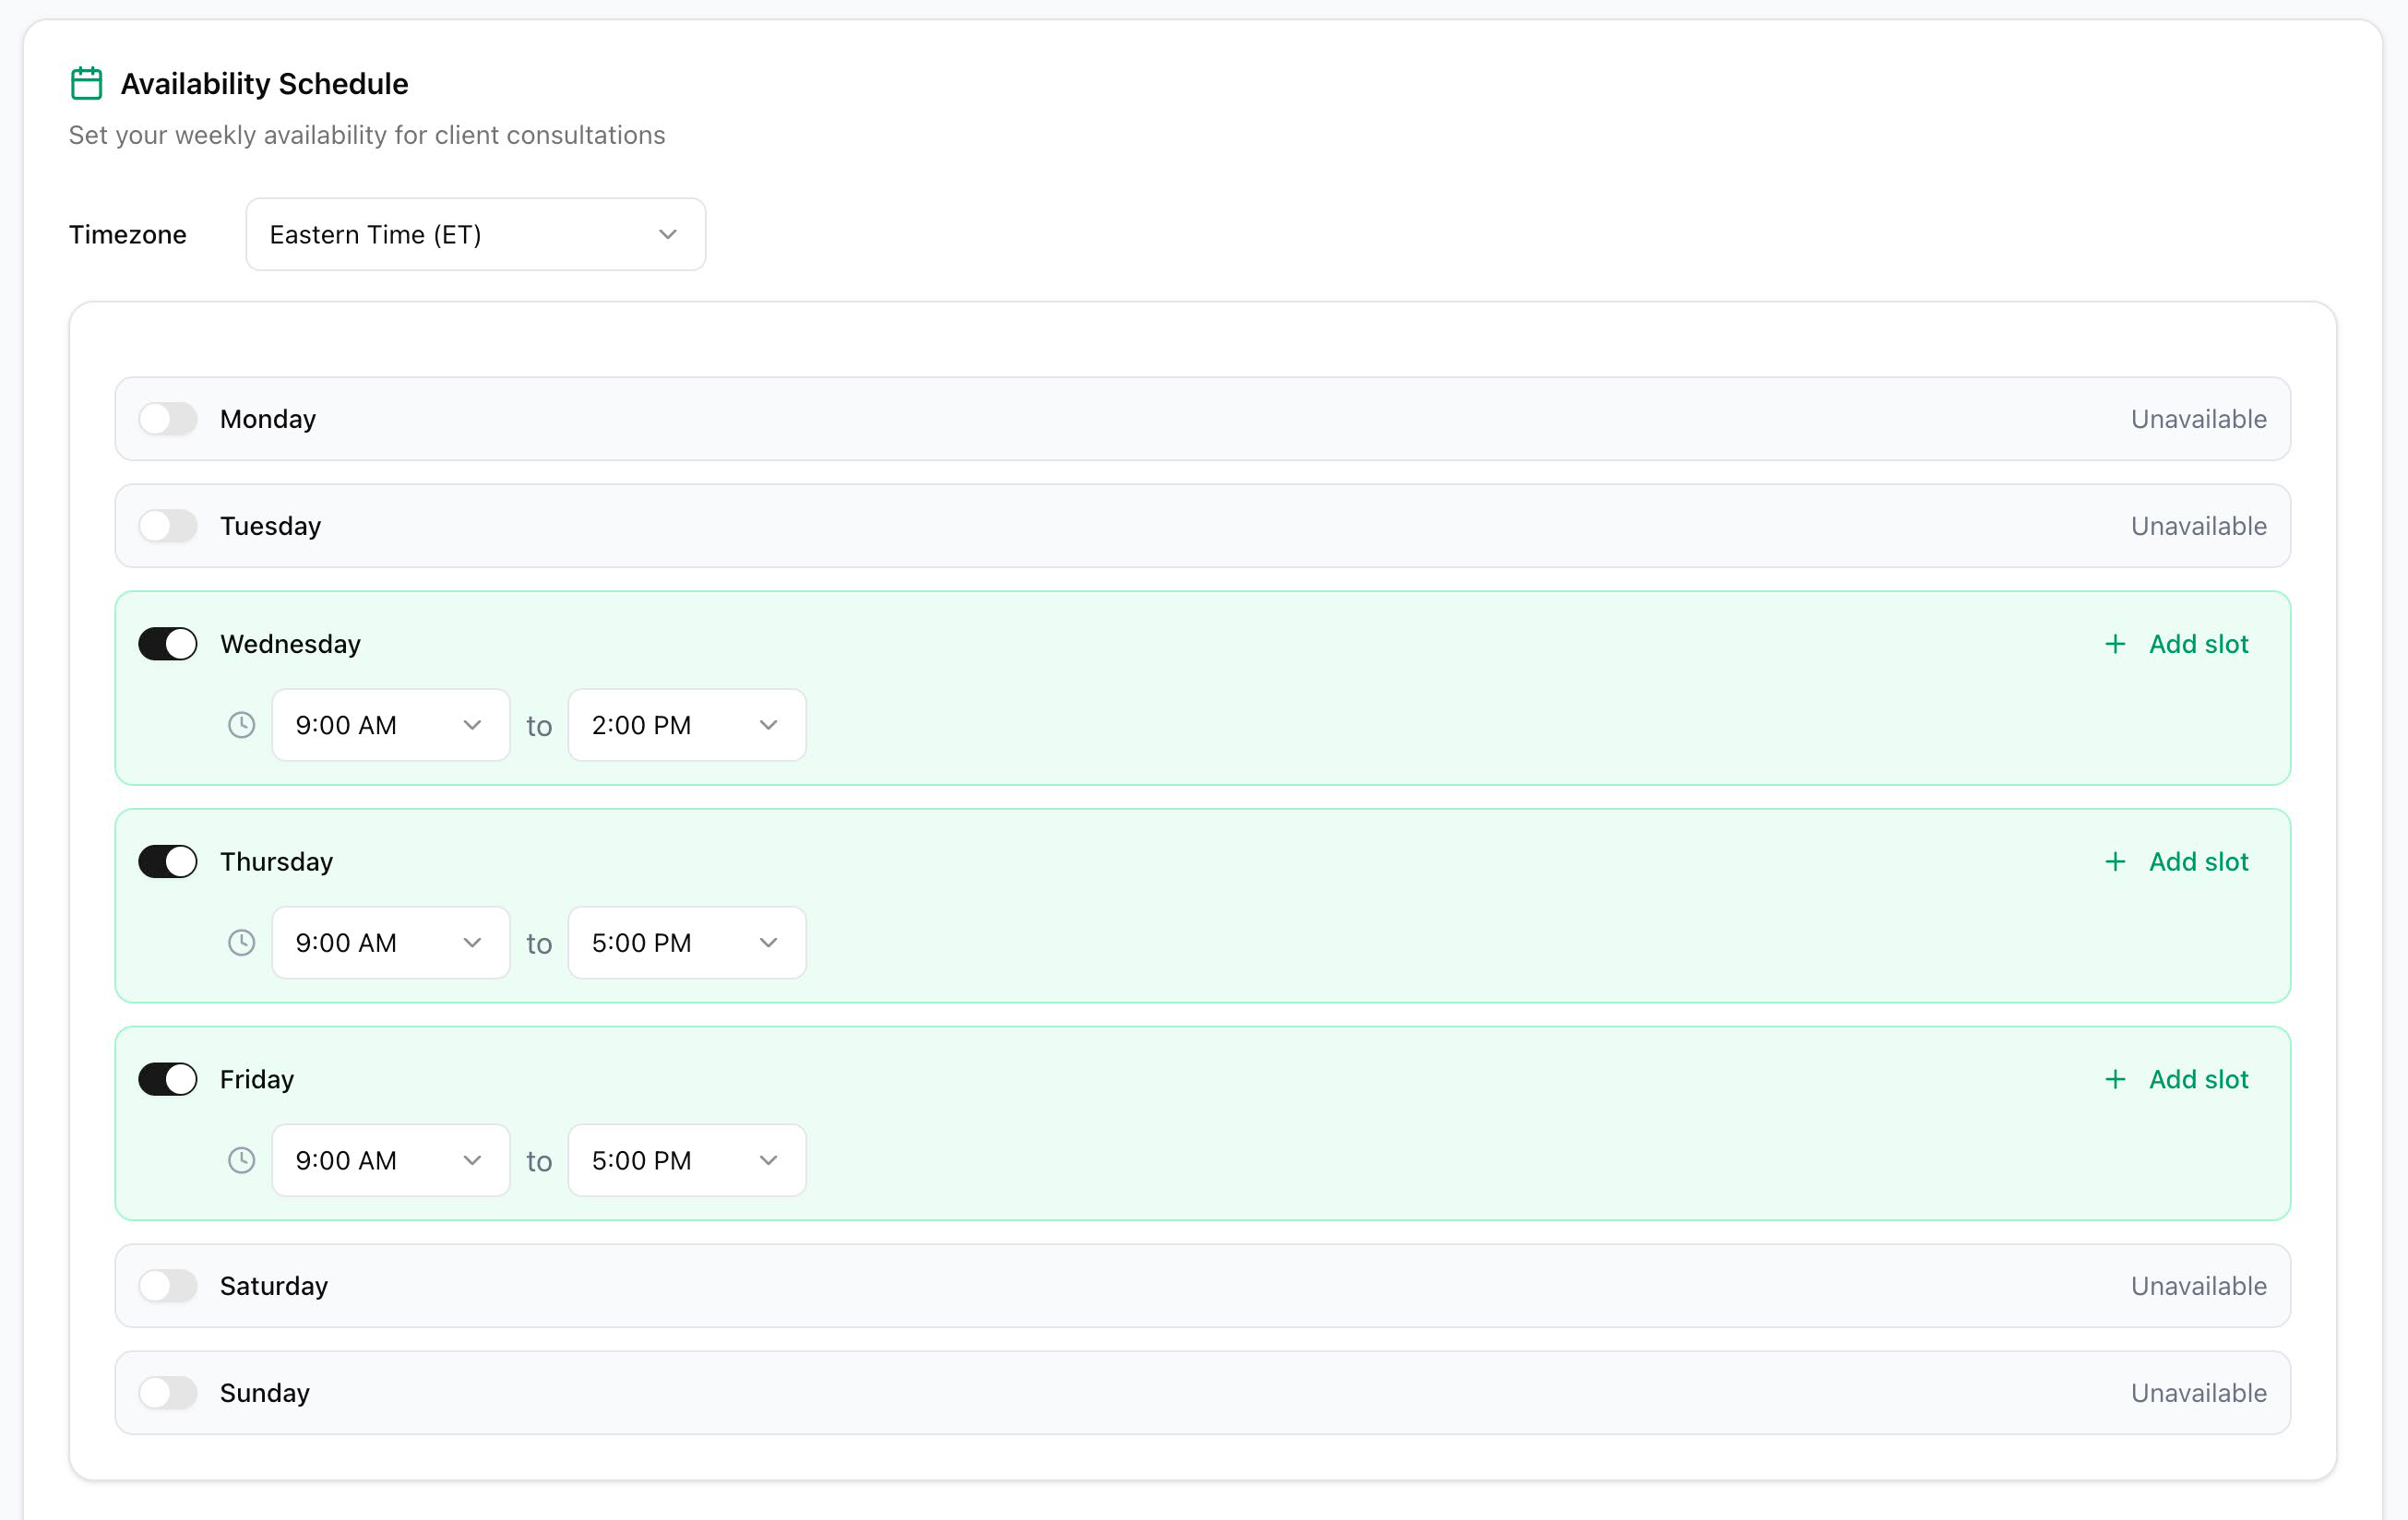Open Thursday's 9:00 AM start time dropdown
Screen dimensions: 2408x1520
coord(391,943)
